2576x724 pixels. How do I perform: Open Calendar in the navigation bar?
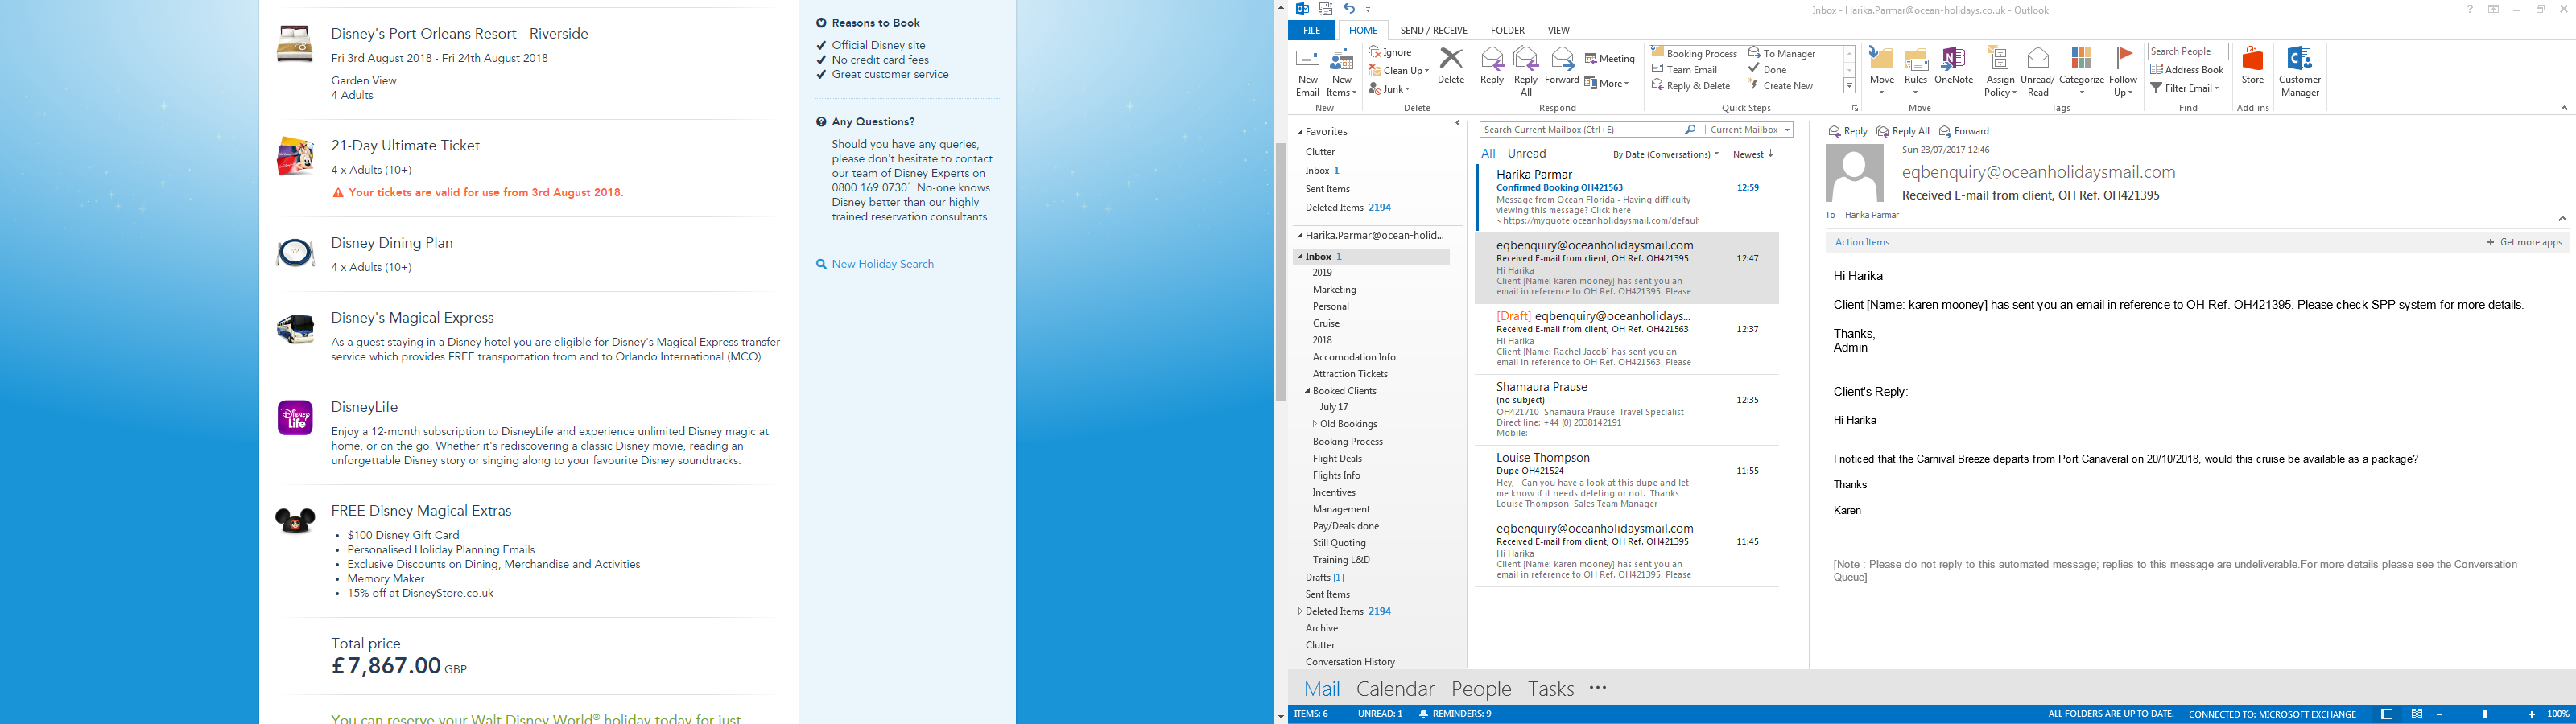tap(1395, 689)
